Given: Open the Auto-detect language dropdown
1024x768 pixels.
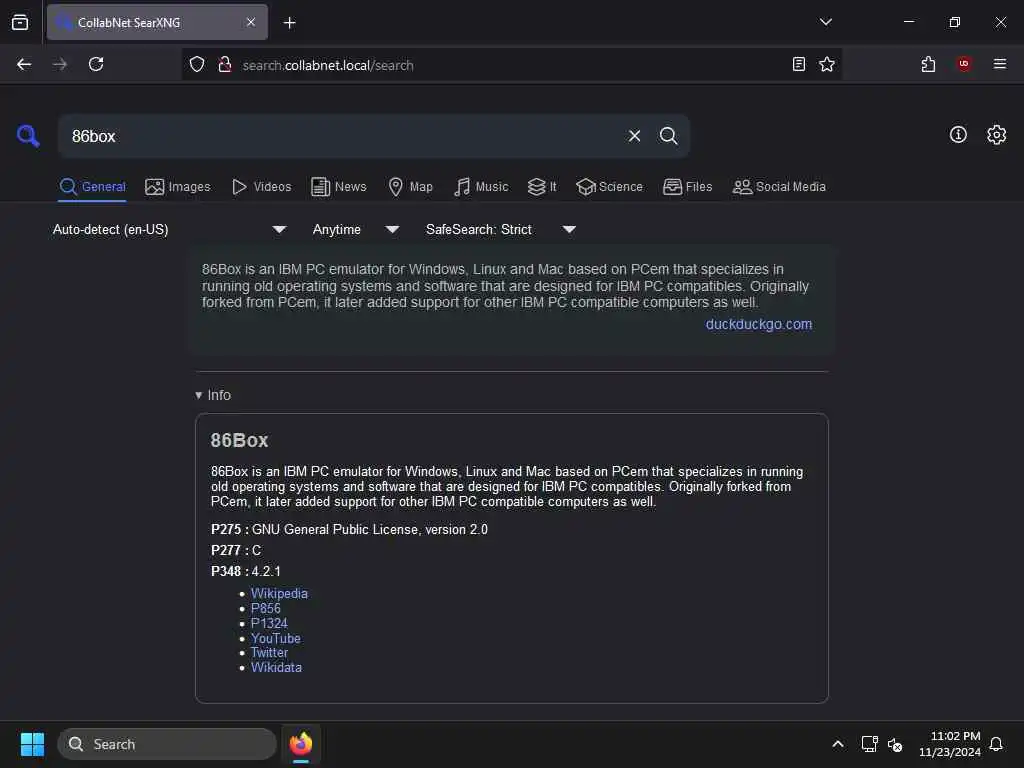Looking at the screenshot, I should (x=169, y=229).
